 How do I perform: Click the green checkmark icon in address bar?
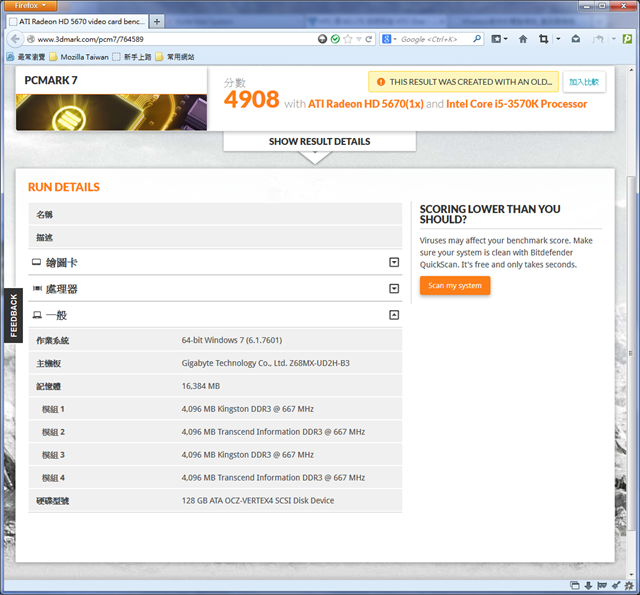pos(335,39)
